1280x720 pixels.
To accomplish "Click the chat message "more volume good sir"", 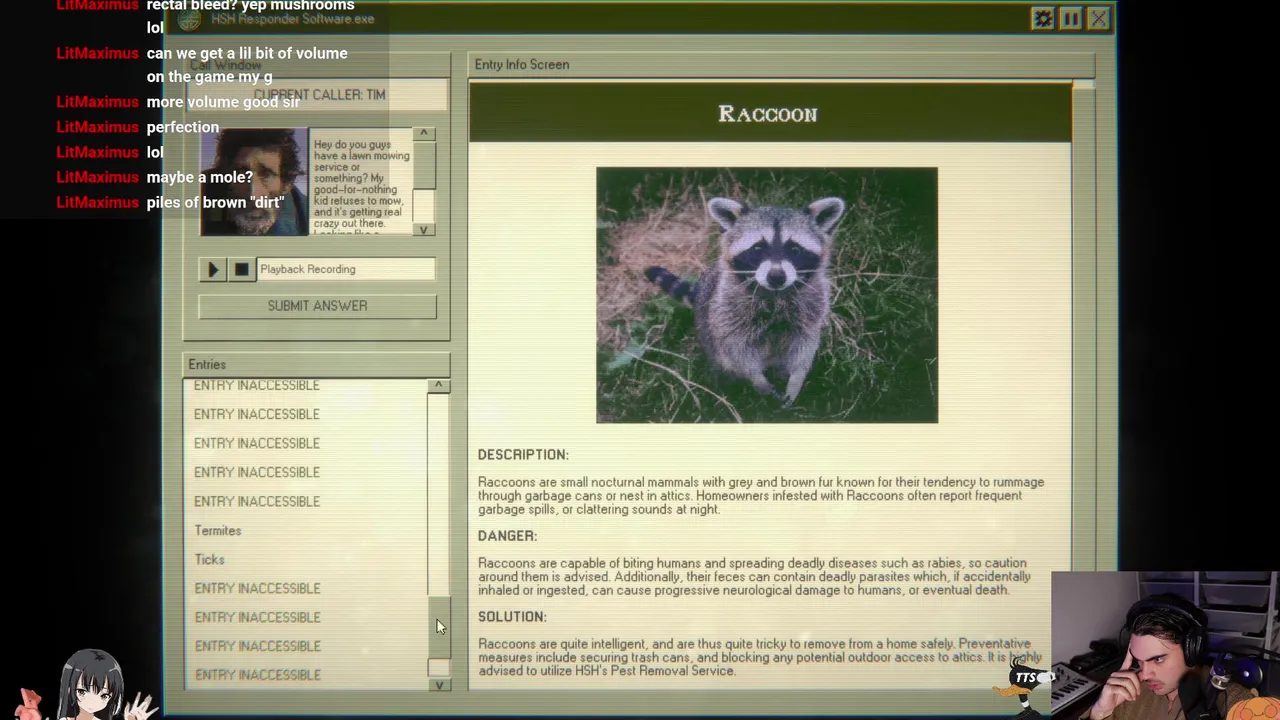I will click(223, 102).
